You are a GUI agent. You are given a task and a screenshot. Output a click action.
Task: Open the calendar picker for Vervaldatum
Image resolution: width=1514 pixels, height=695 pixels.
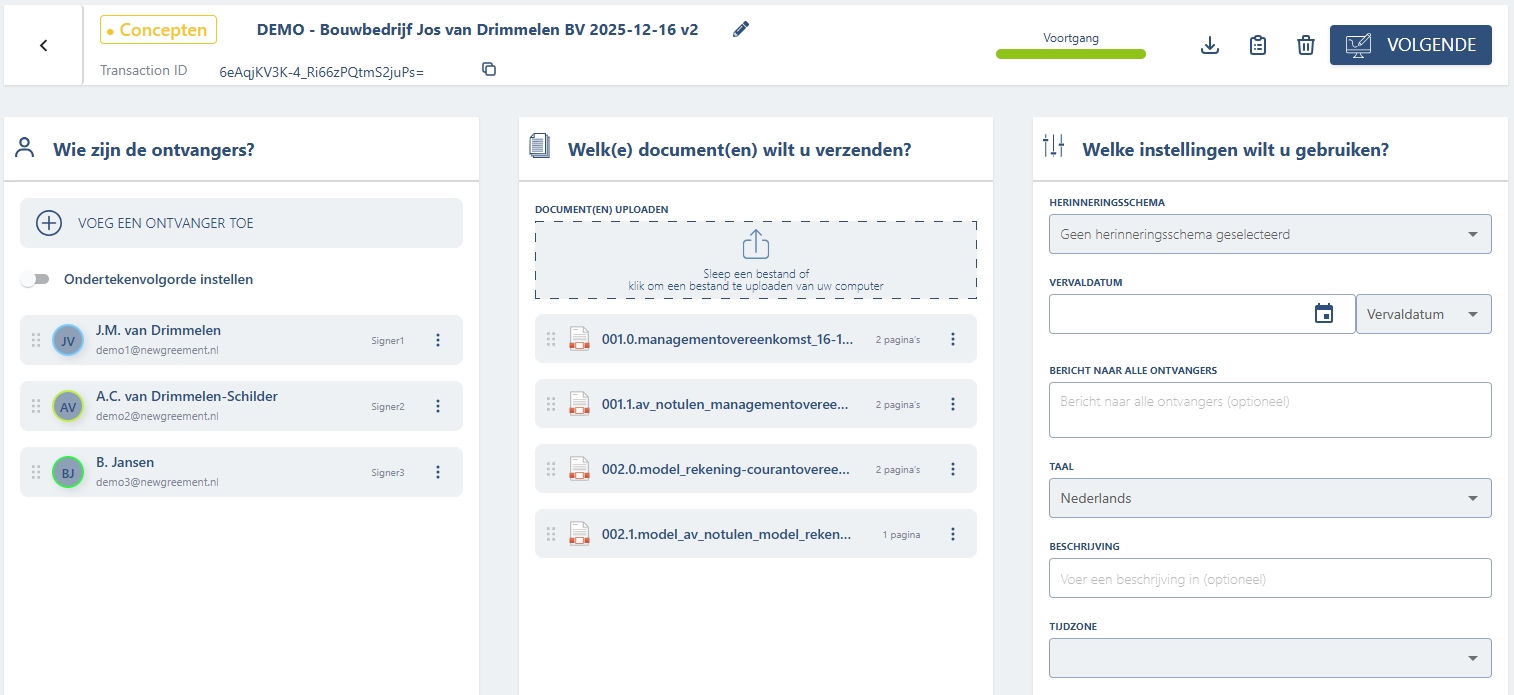pos(1324,314)
